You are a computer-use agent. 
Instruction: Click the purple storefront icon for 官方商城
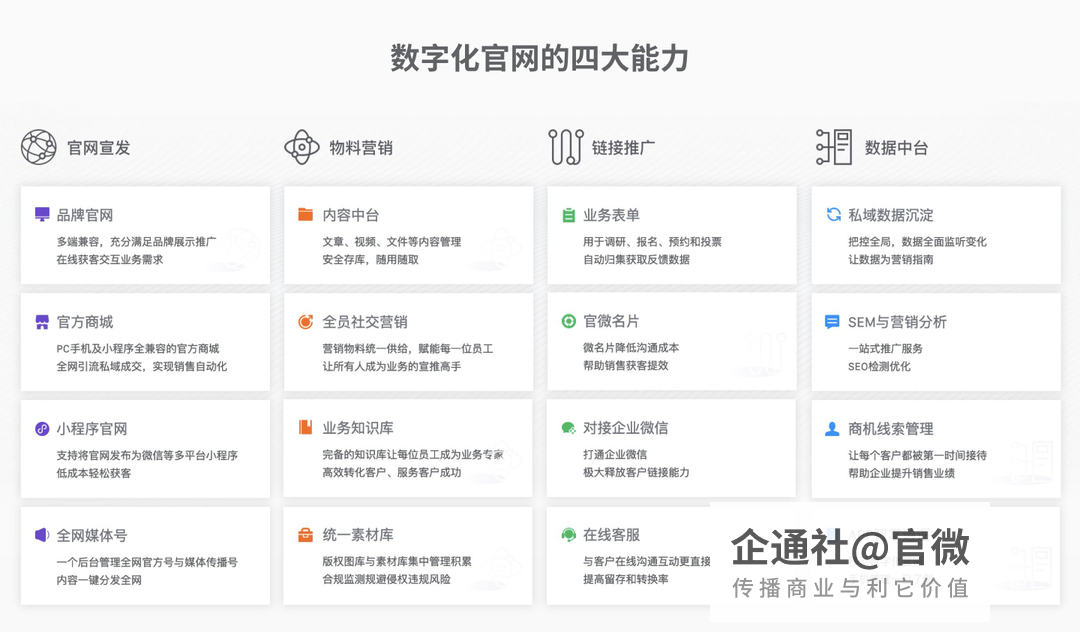(x=42, y=322)
